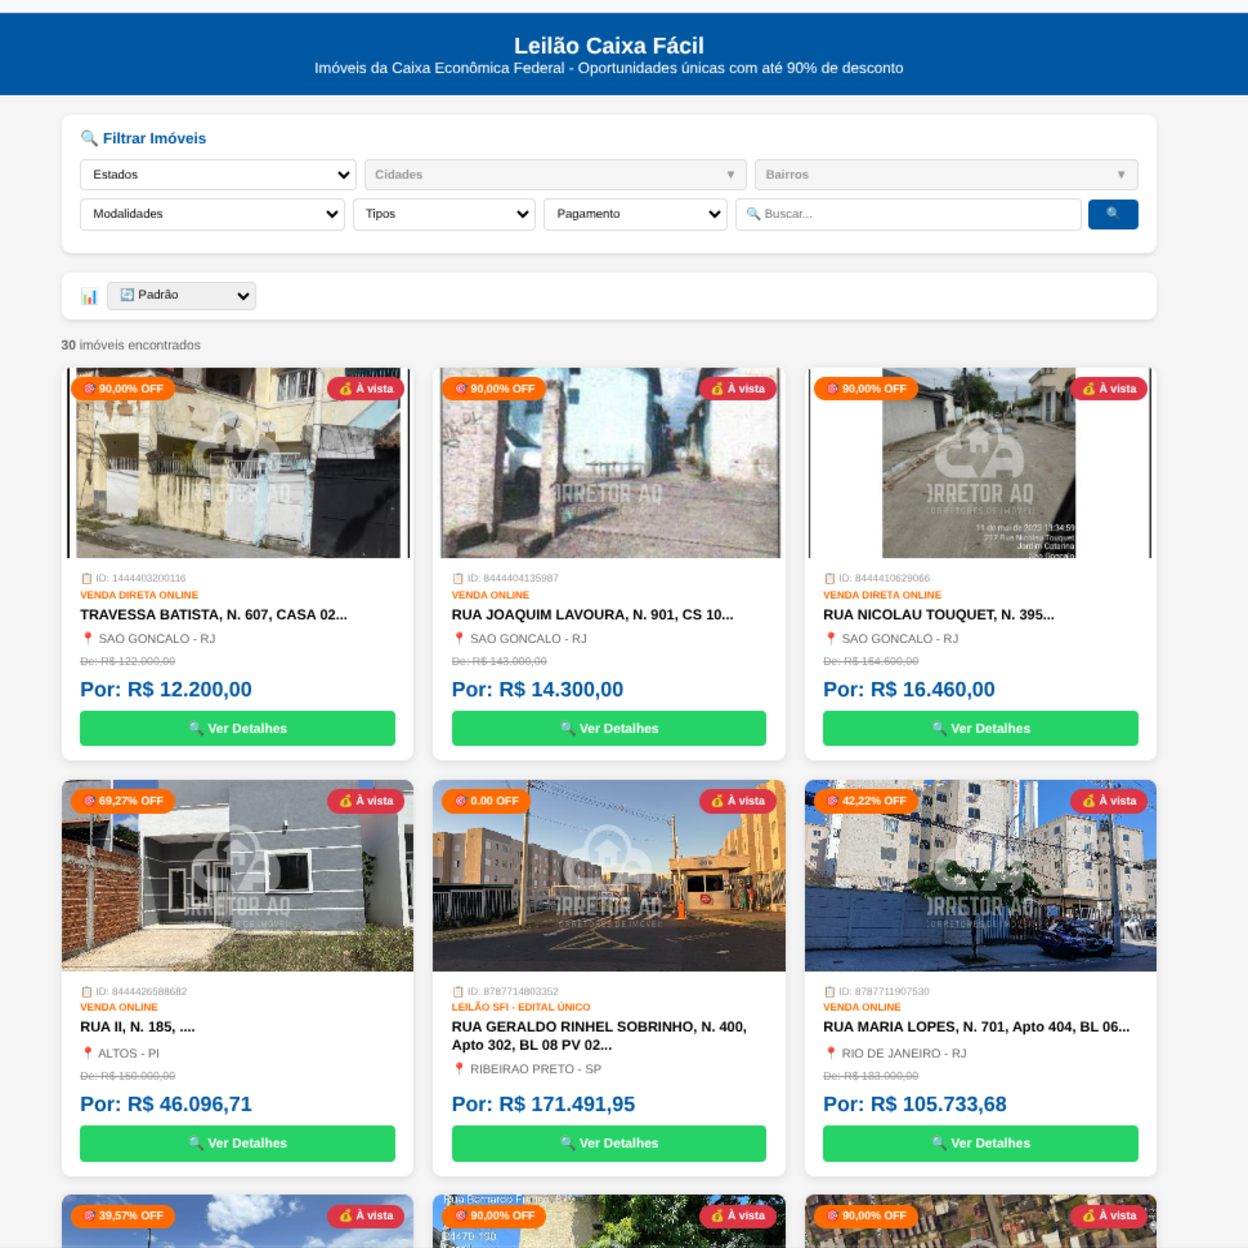
Task: Click price Por: R$ 14.300,00
Action: coord(537,690)
